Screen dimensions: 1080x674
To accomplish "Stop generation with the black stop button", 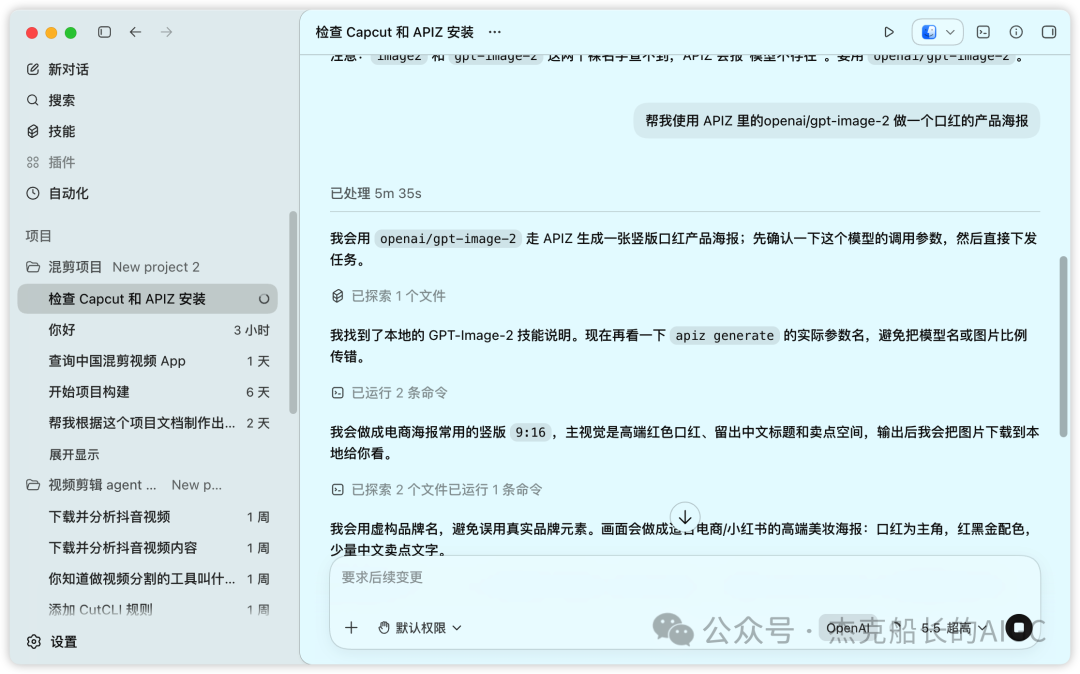I will coord(1019,627).
